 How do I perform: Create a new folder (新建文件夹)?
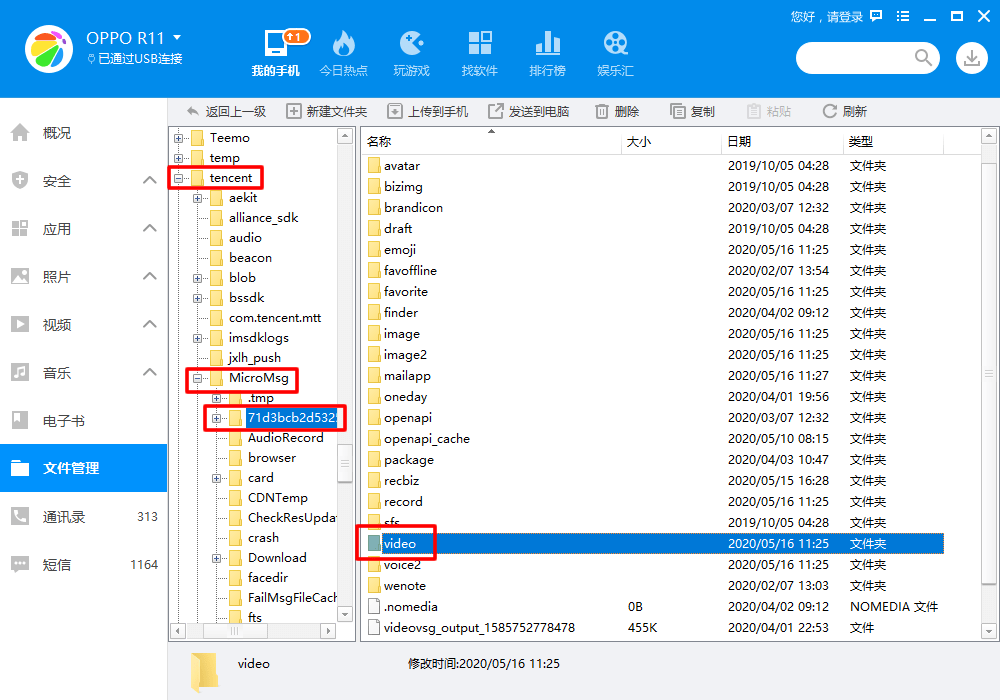coord(327,112)
